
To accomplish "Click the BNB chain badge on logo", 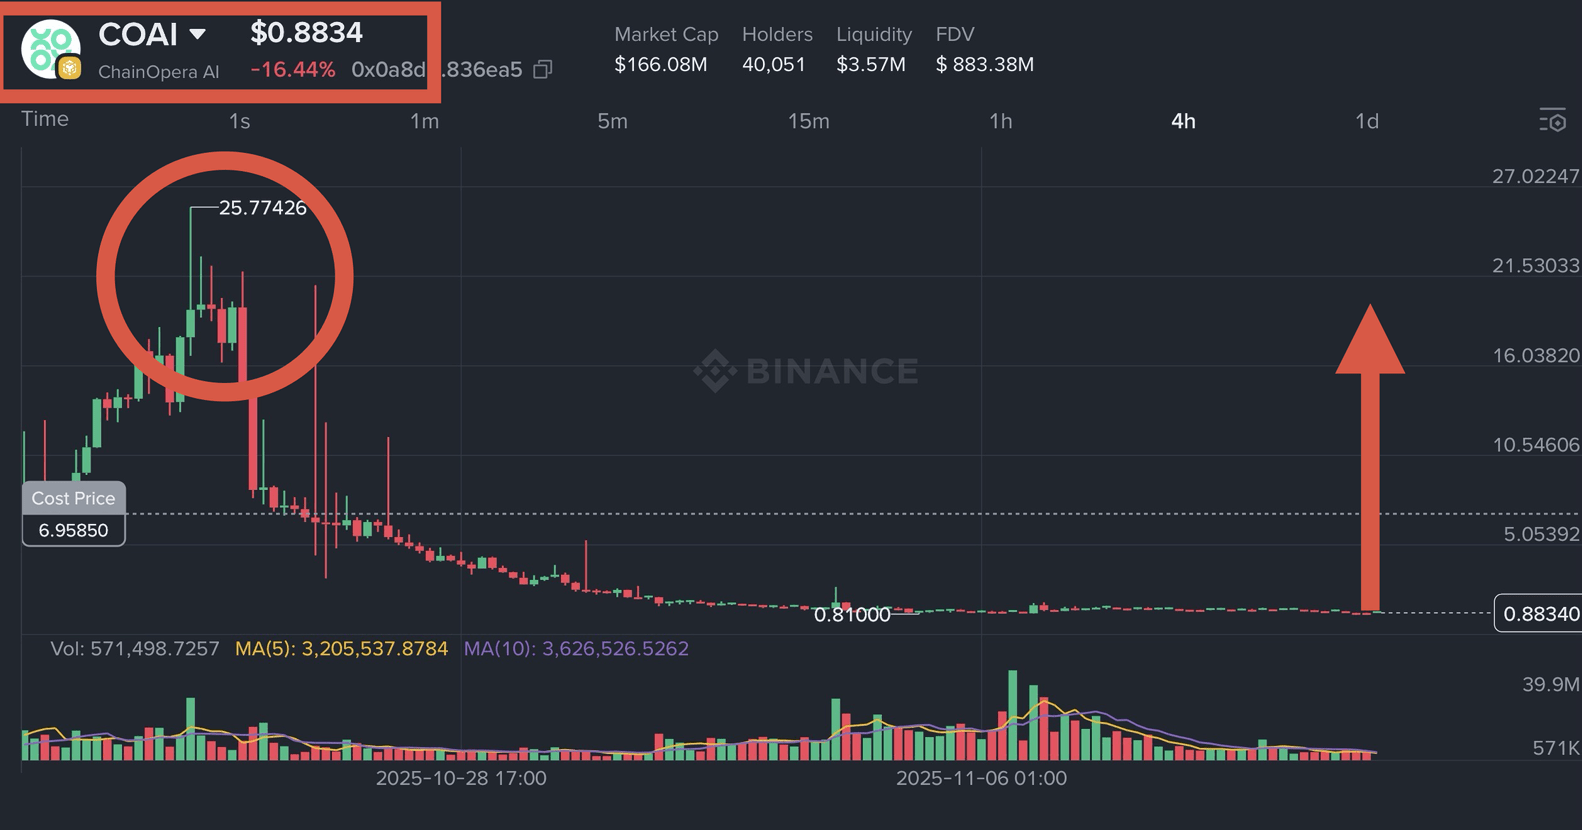I will click(x=69, y=68).
